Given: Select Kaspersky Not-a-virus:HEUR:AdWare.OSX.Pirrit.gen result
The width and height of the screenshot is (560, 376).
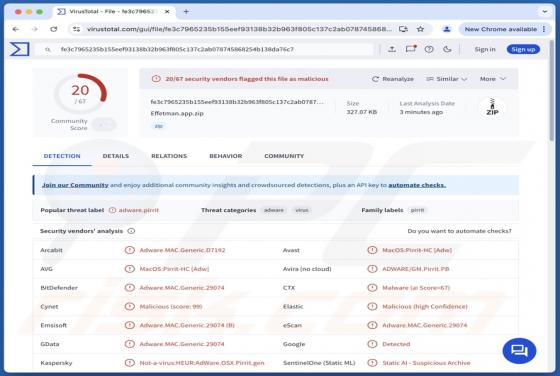Looking at the screenshot, I should (202, 363).
